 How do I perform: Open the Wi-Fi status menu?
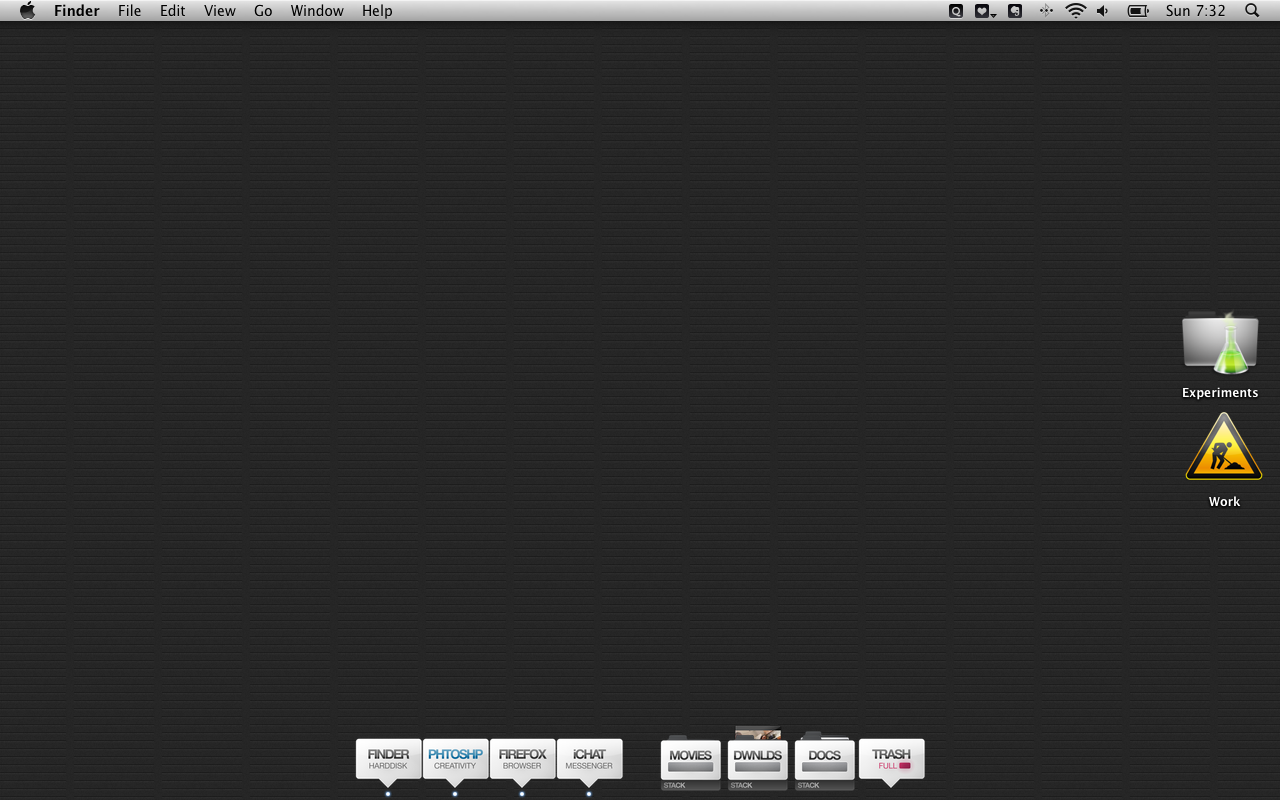click(1076, 11)
